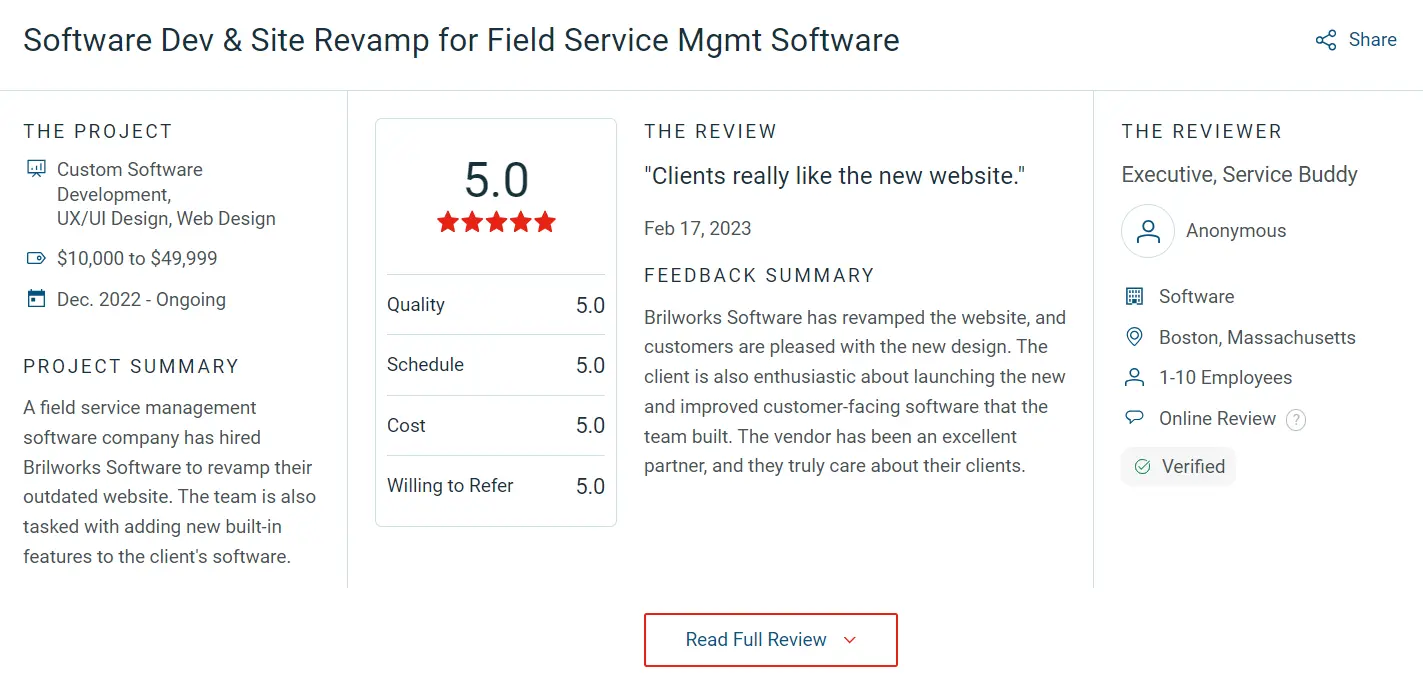Screen dimensions: 1423x692
Task: Select the review title heading
Action: (x=834, y=175)
